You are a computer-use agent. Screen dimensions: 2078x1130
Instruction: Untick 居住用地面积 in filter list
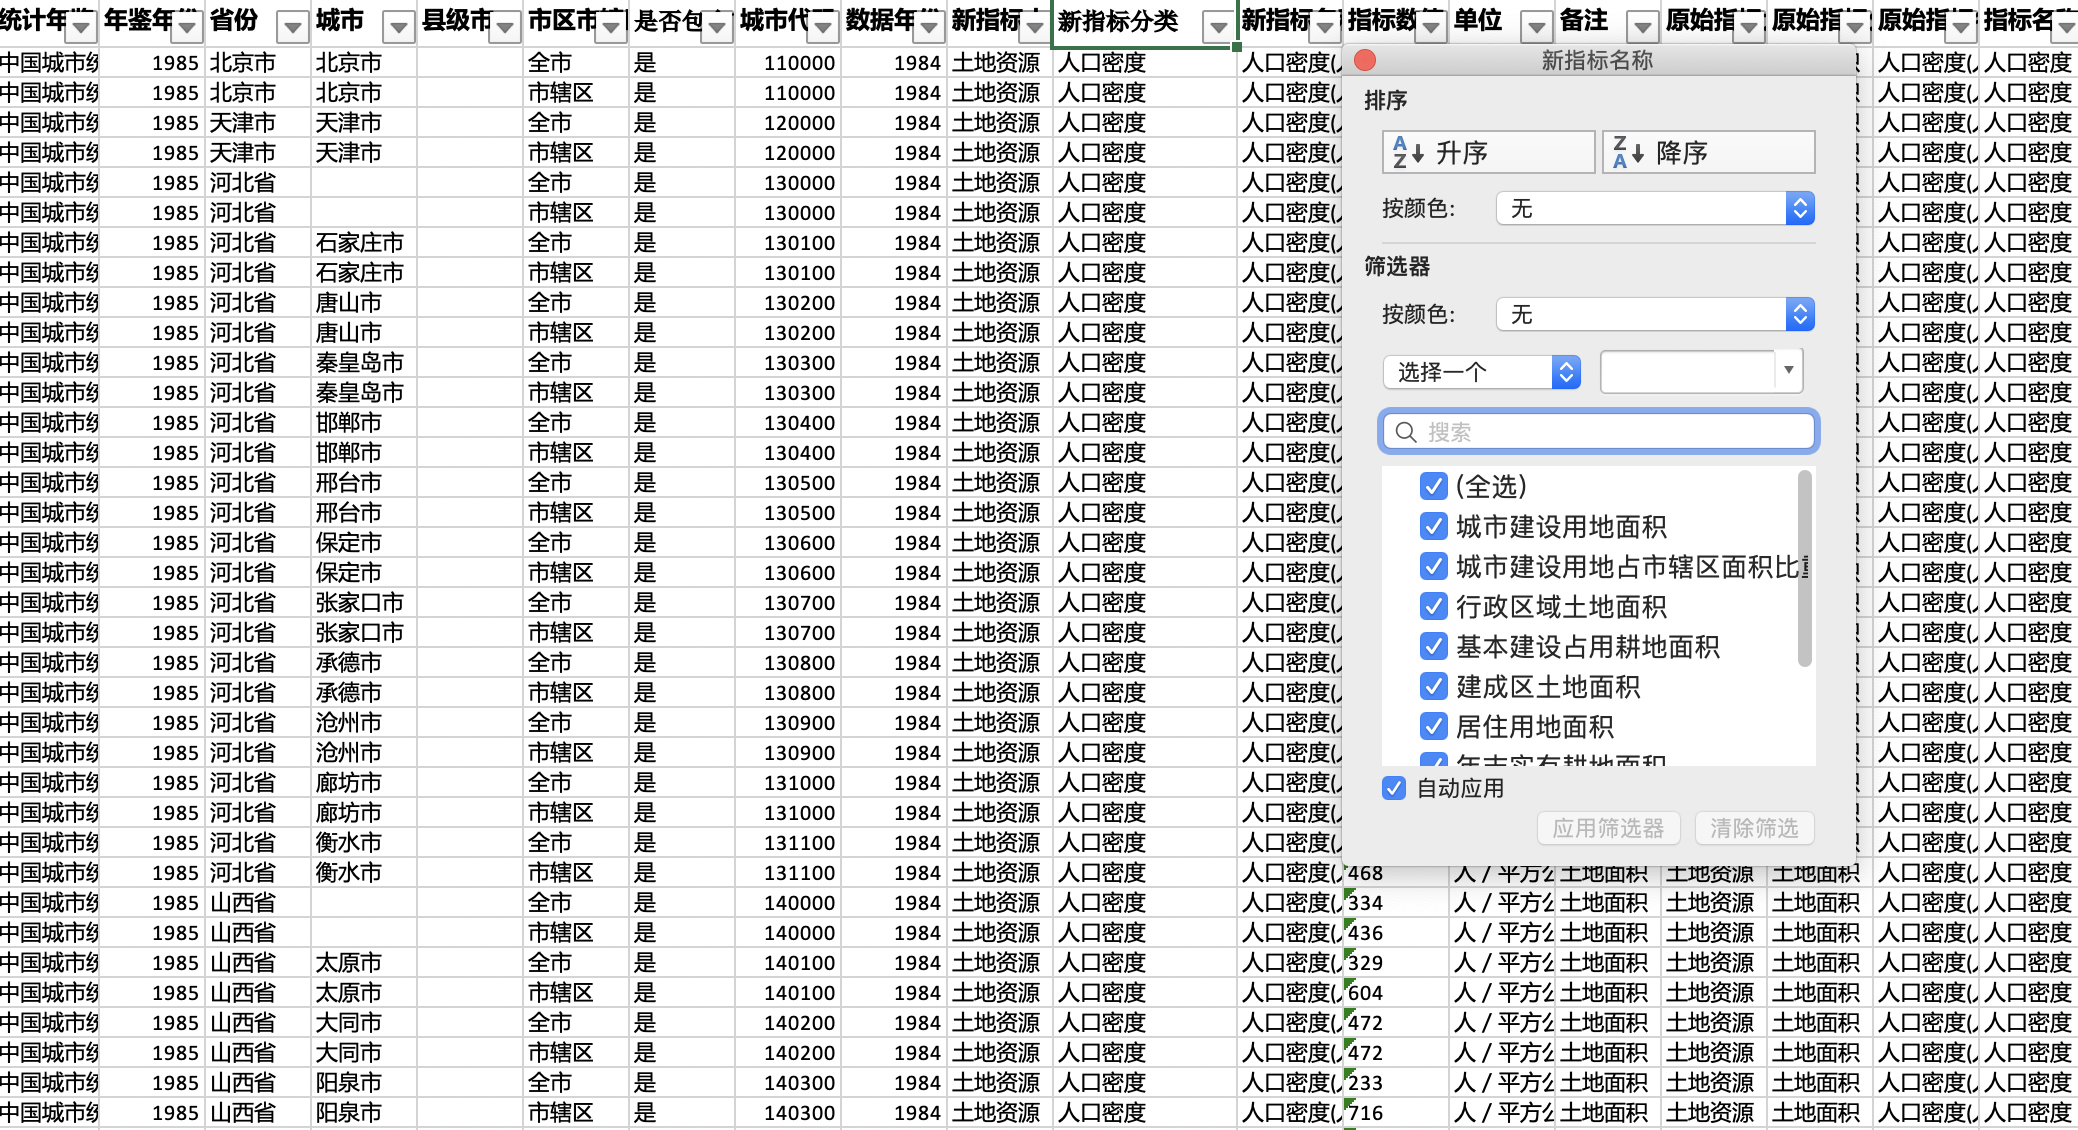1433,727
